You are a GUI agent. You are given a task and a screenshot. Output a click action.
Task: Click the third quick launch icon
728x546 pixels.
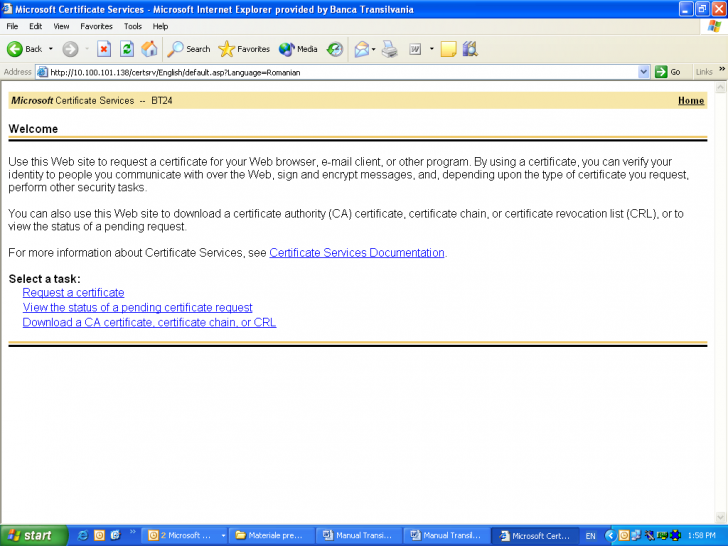[x=115, y=535]
